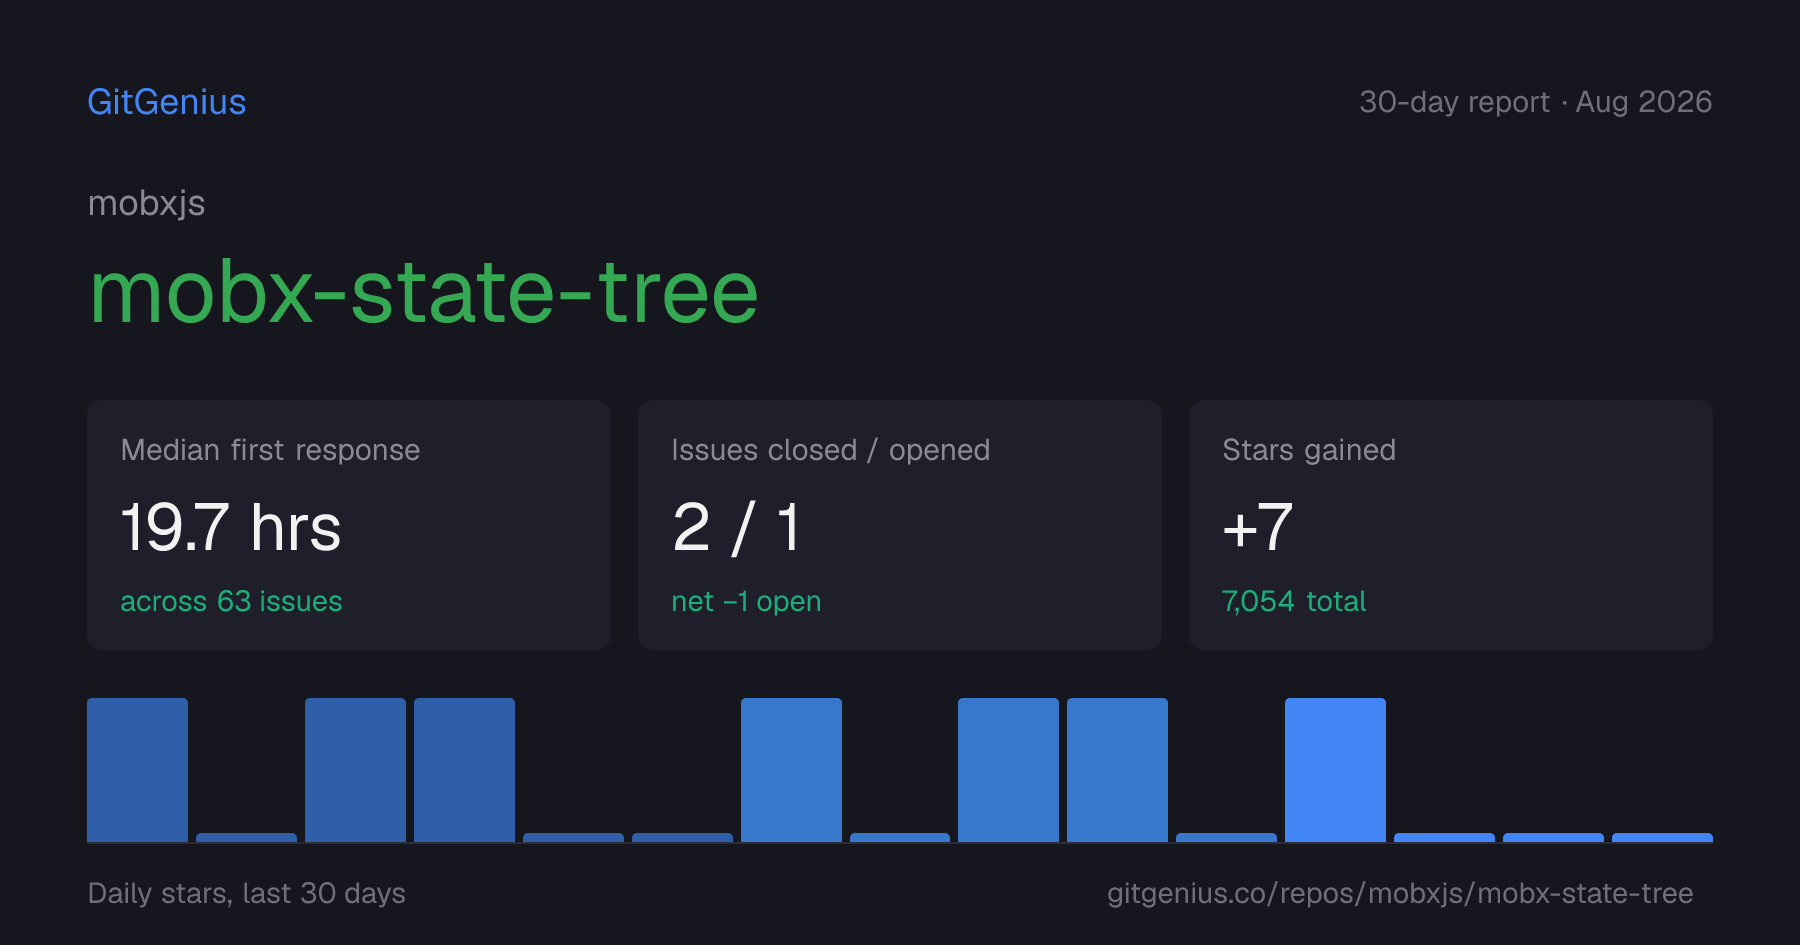Click the 2 / 1 issues value
Viewport: 1800px width, 945px height.
pos(737,527)
